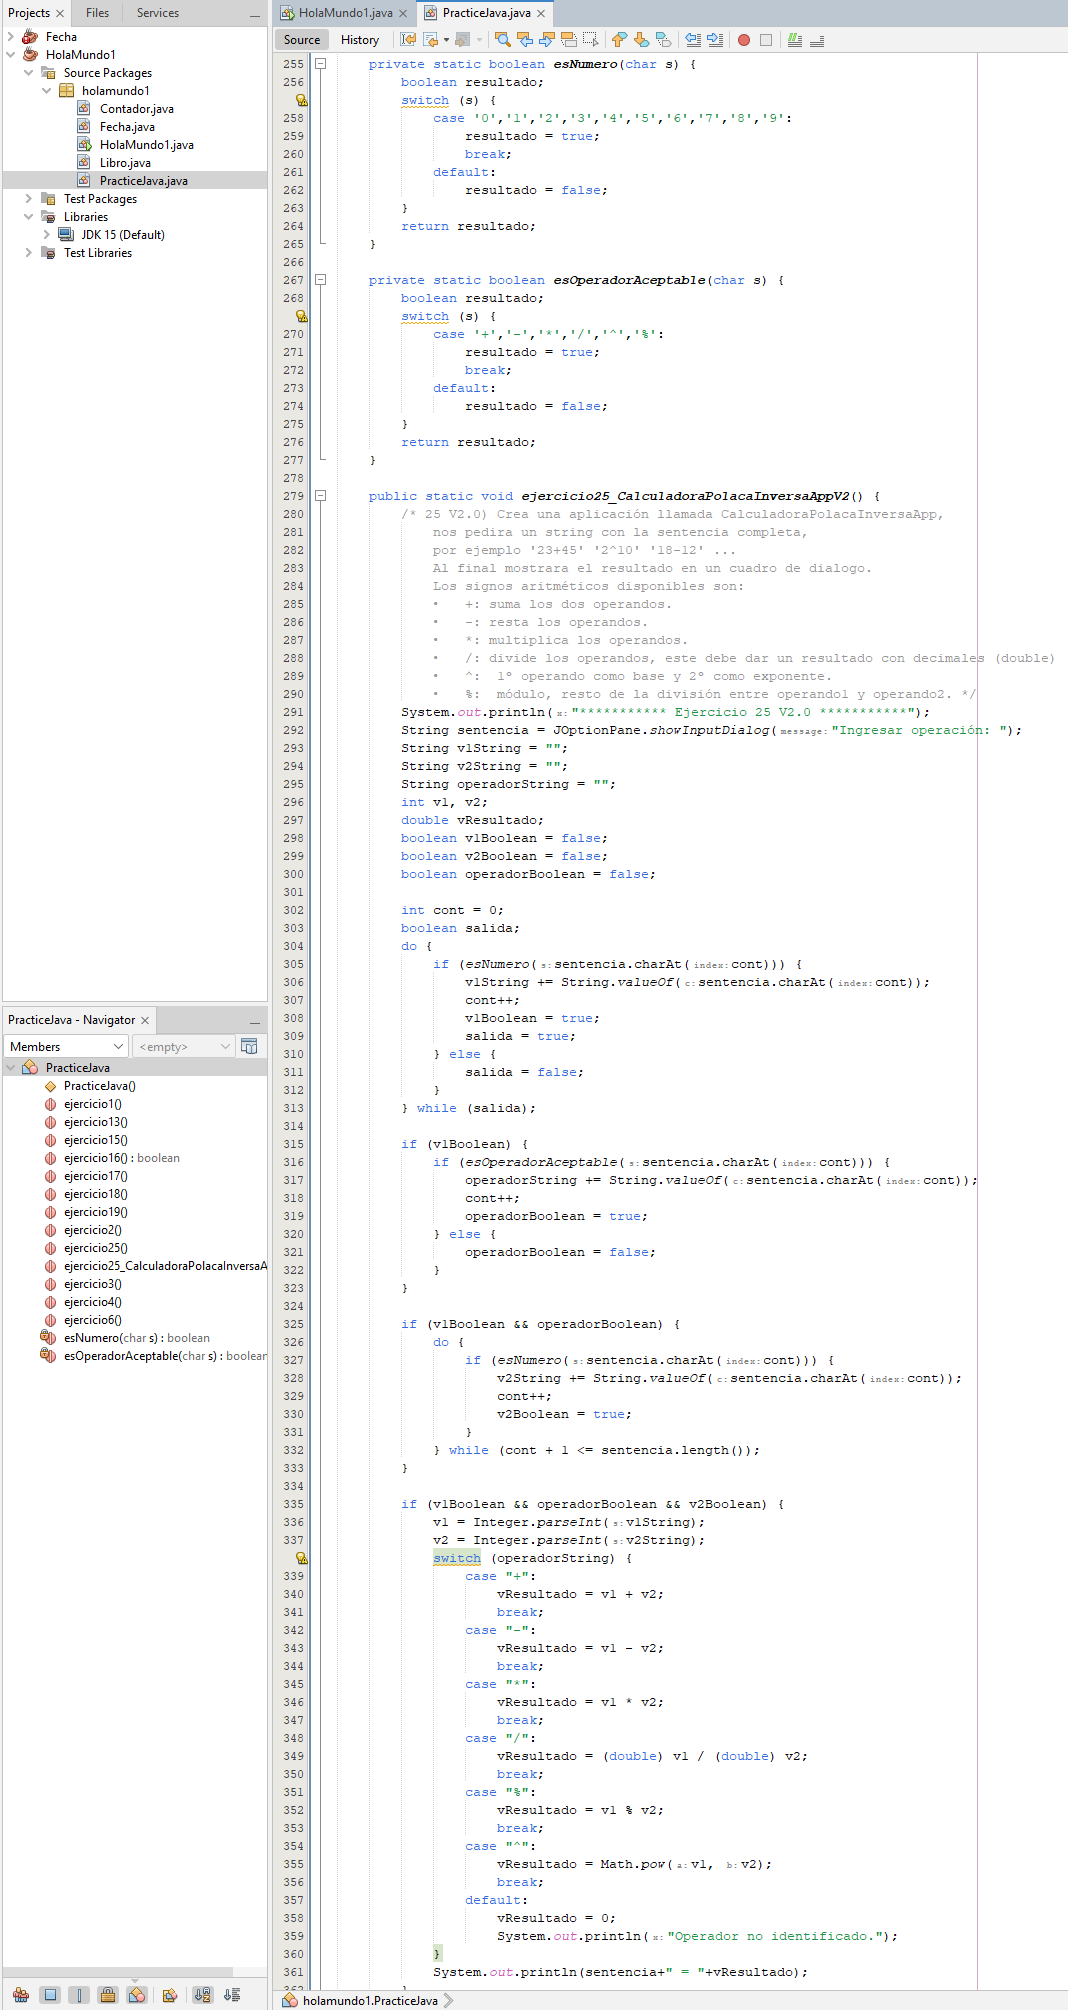Expand the Test Packages tree node
Viewport: 1068px width, 2010px height.
[x=28, y=199]
